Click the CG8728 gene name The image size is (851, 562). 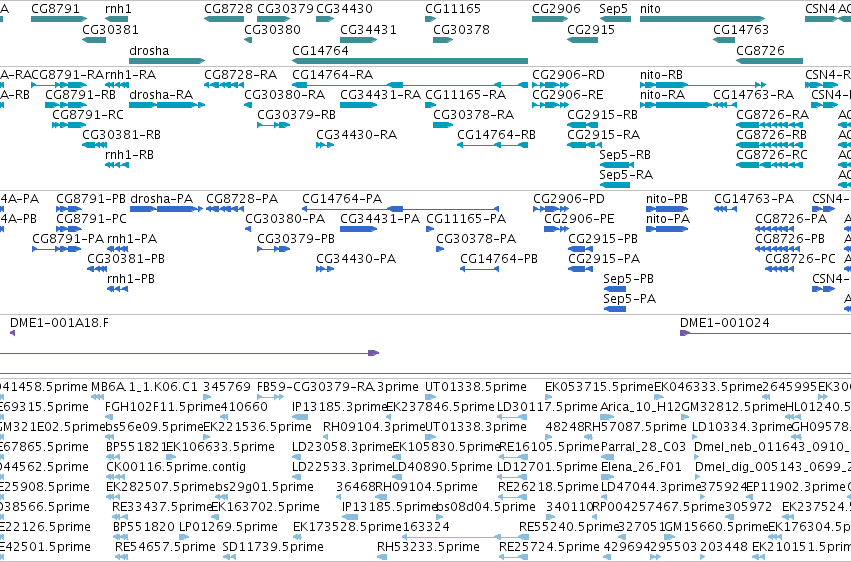(228, 9)
